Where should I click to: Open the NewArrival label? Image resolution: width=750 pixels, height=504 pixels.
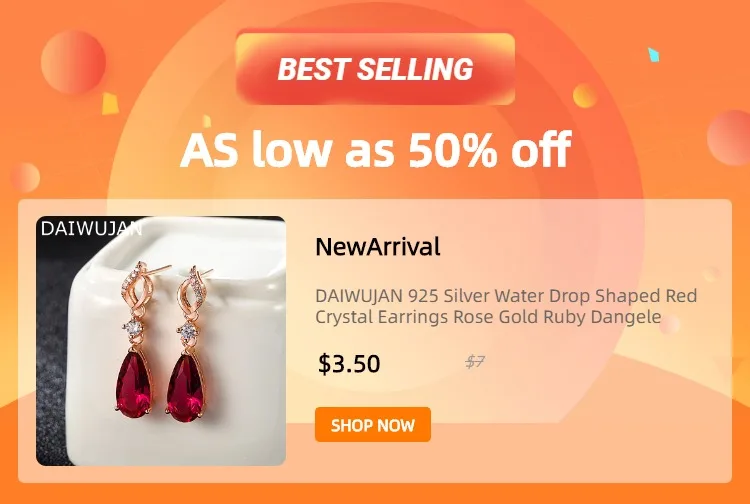tap(377, 247)
